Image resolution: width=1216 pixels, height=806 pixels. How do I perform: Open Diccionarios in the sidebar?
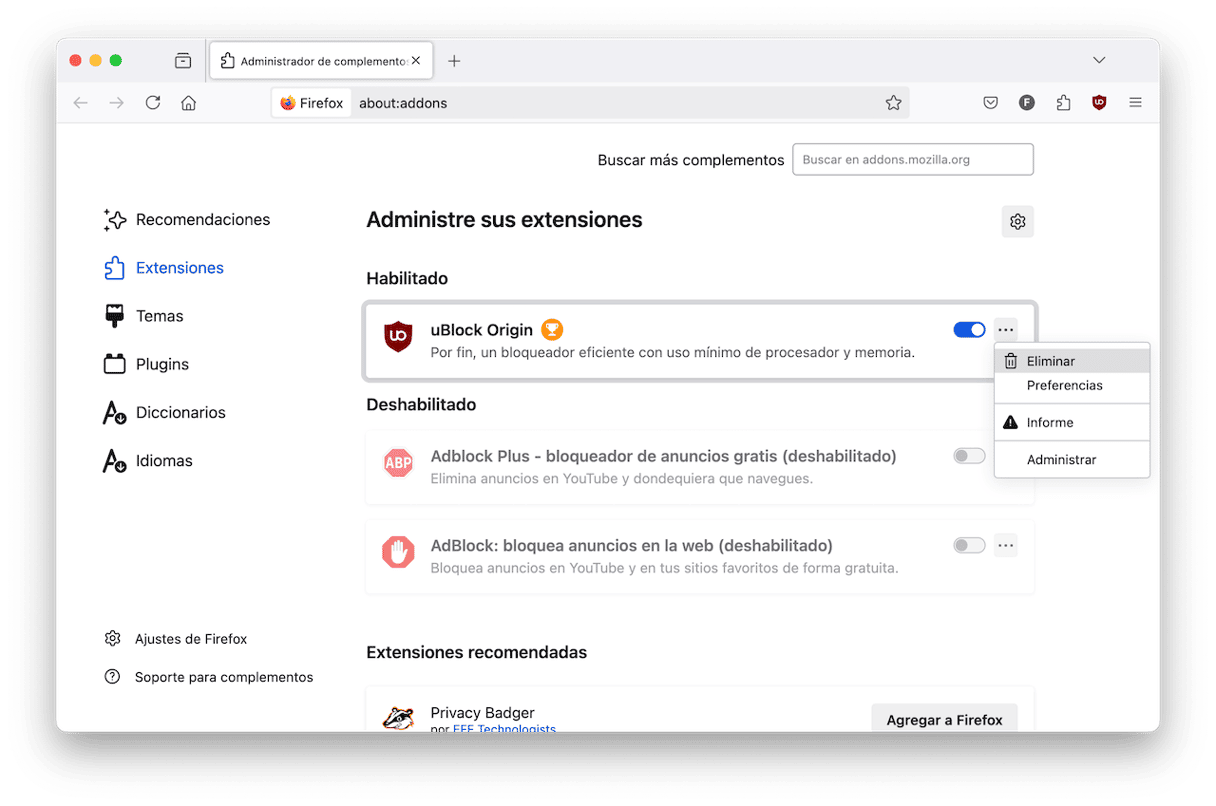click(x=165, y=412)
